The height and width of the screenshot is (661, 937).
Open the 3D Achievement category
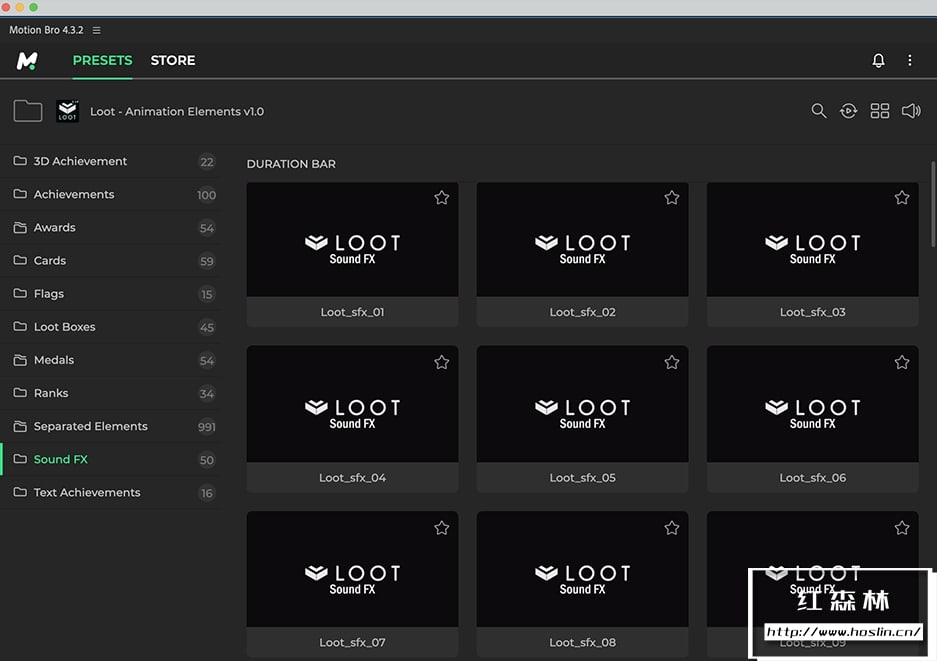111,161
